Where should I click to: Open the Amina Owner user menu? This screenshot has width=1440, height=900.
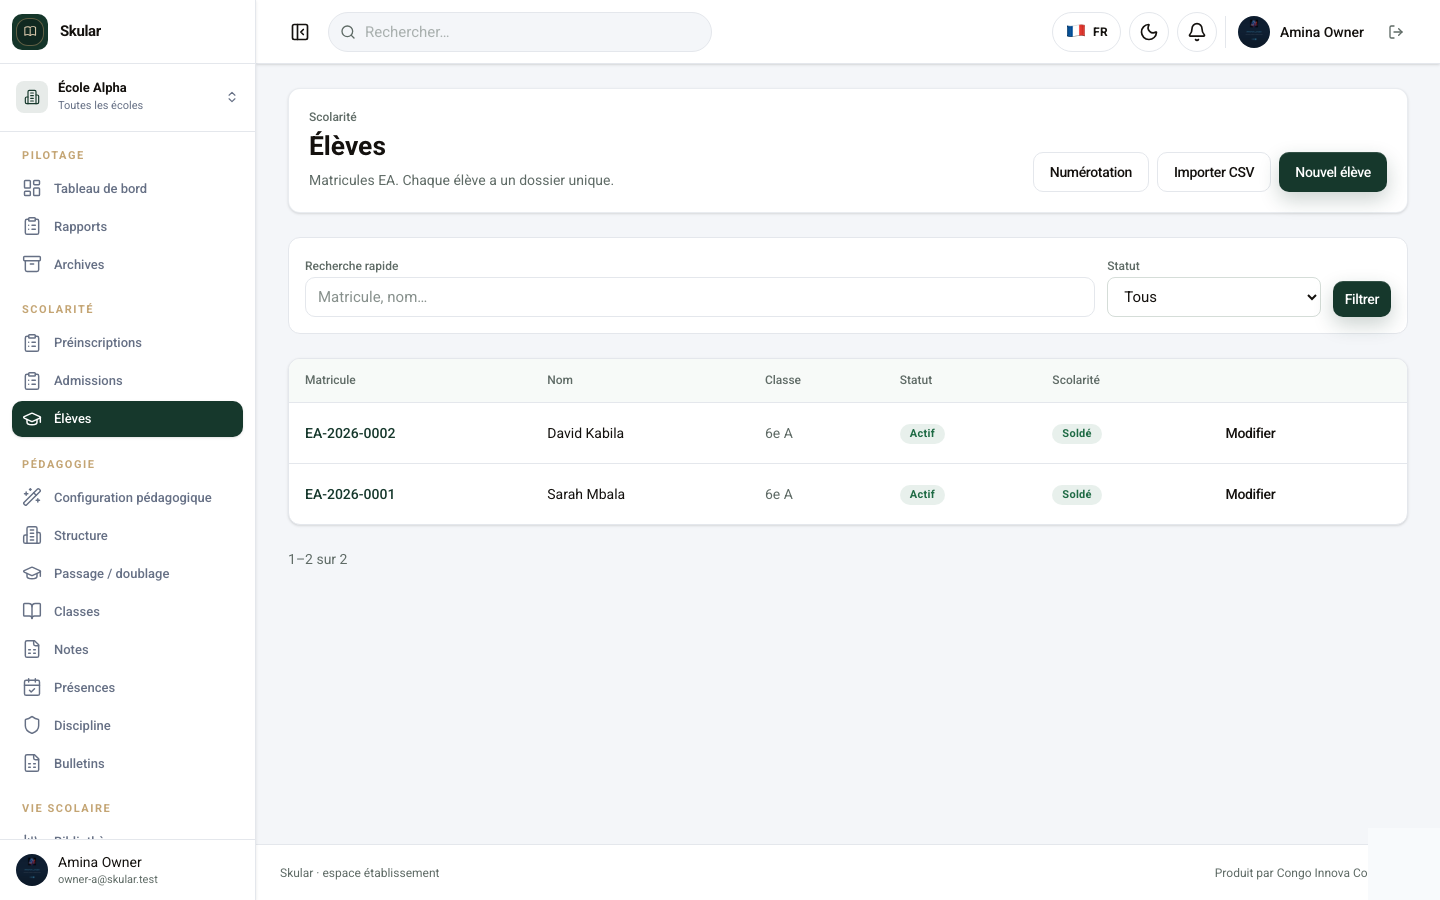coord(1301,32)
